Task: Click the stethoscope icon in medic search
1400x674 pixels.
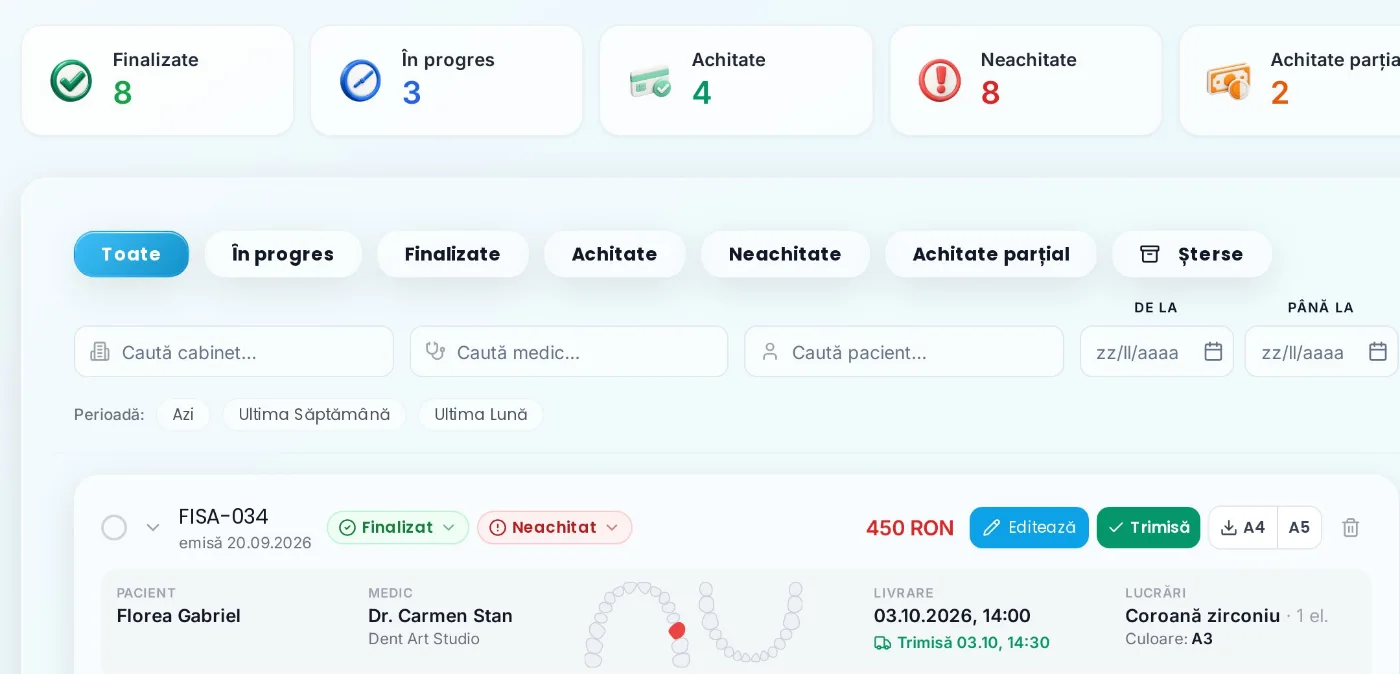Action: tap(435, 352)
